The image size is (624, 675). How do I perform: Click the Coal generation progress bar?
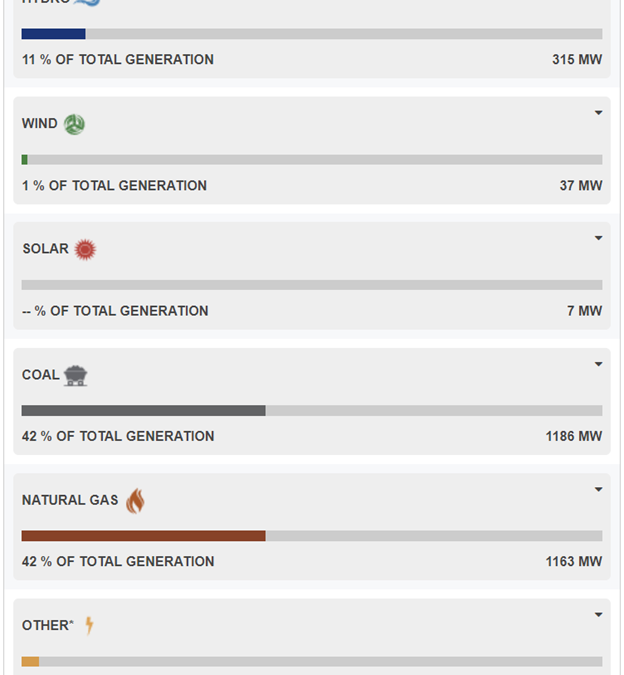click(312, 410)
